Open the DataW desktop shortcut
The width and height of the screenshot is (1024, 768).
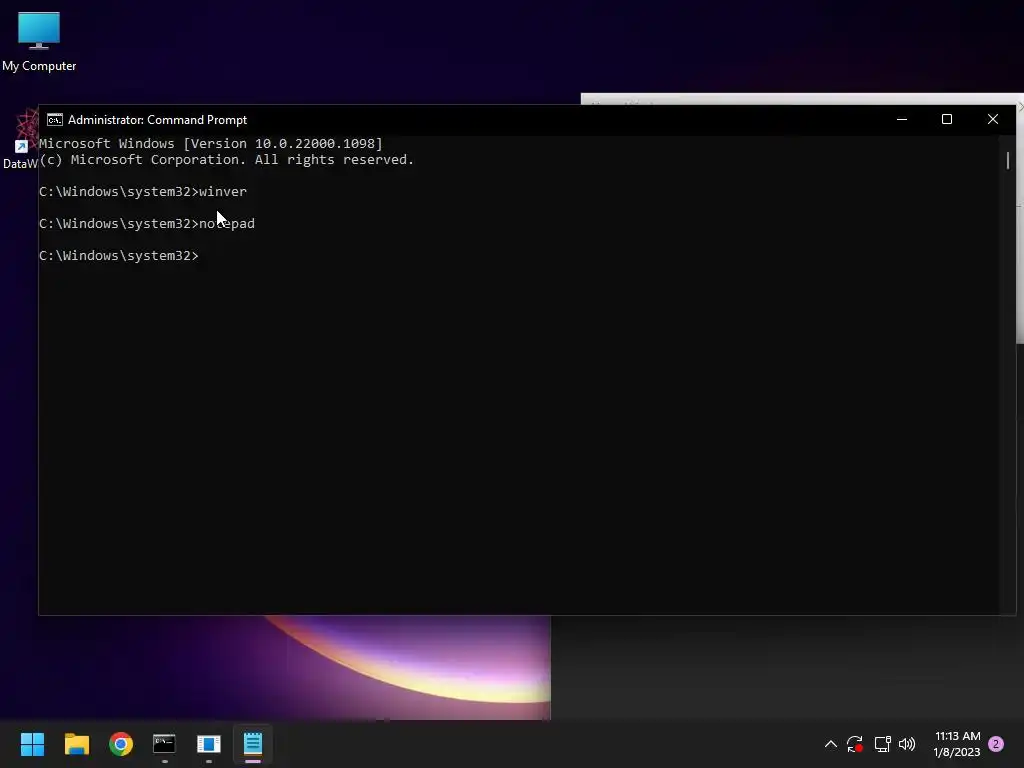pyautogui.click(x=20, y=139)
